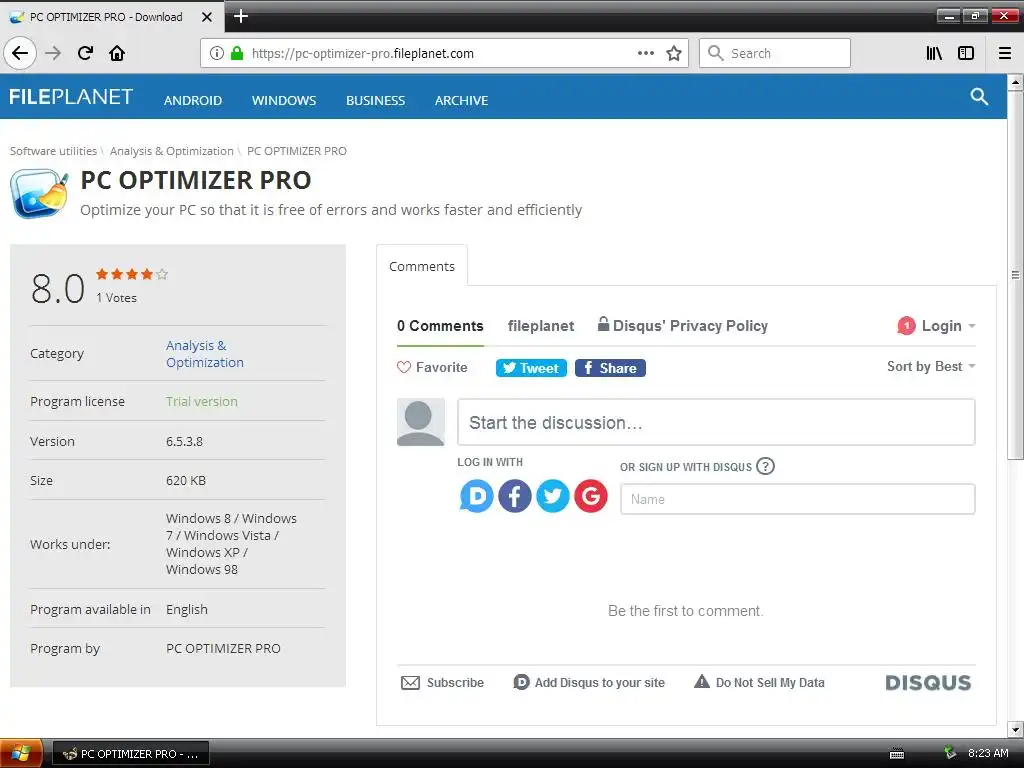Open the ARCHIVE menu item
Image resolution: width=1024 pixels, height=768 pixels.
462,101
